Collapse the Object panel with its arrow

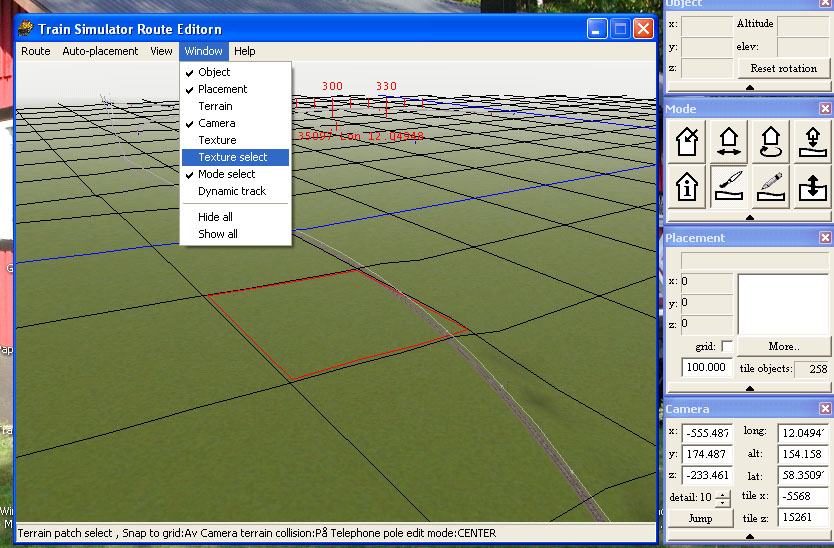tap(749, 87)
